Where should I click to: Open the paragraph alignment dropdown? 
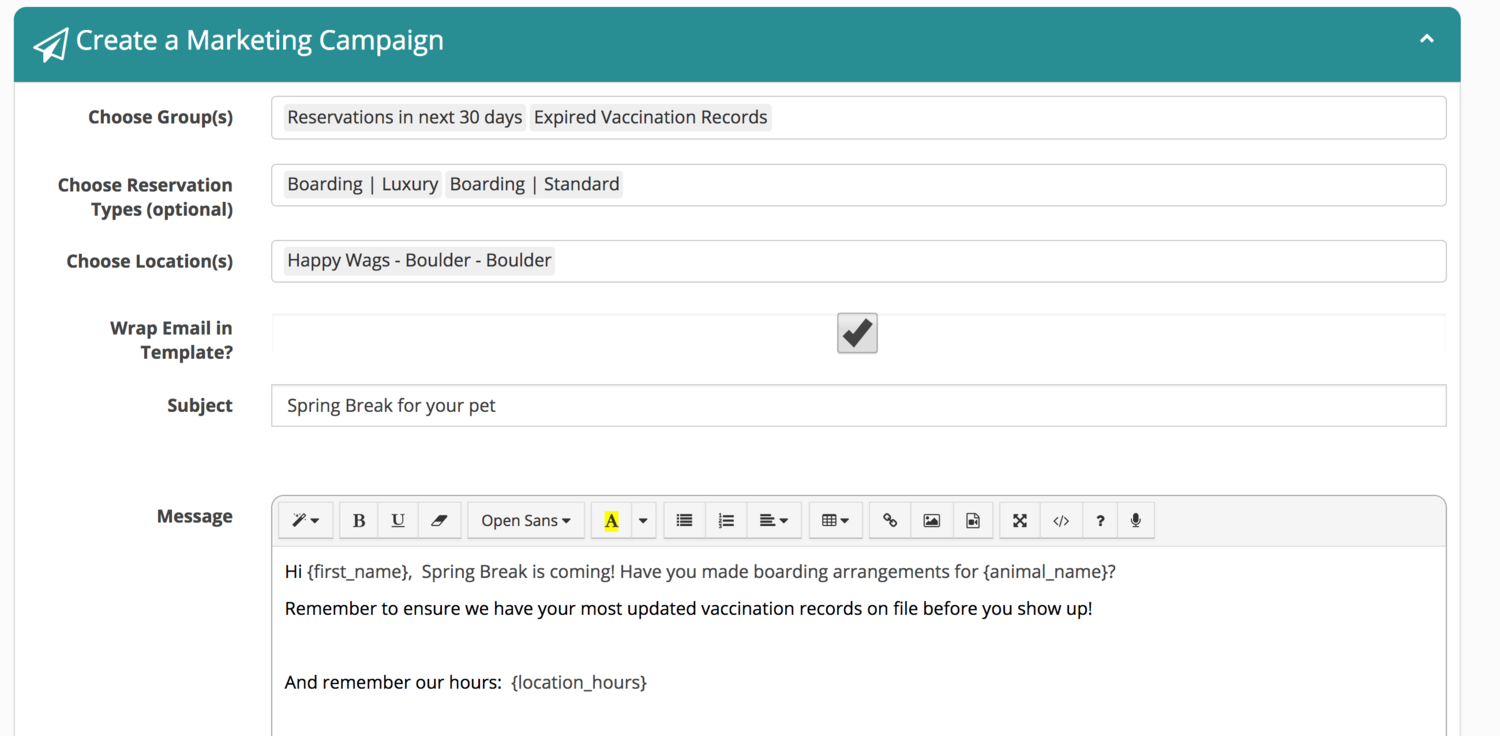coord(774,520)
